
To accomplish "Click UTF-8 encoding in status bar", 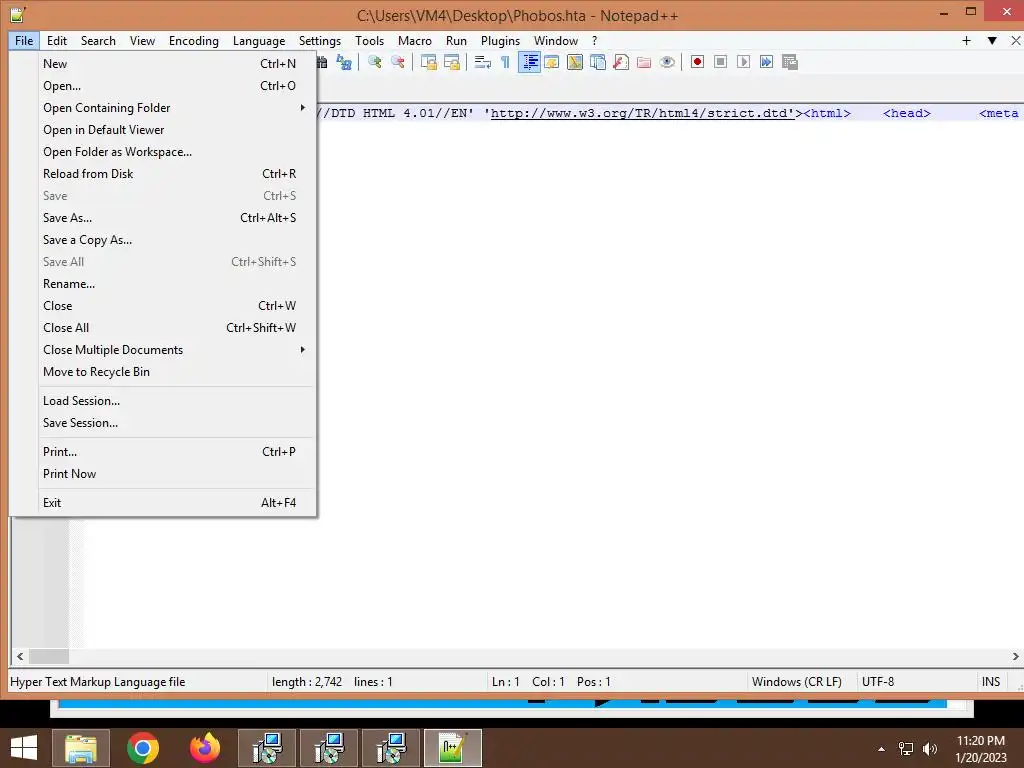I will 878,681.
